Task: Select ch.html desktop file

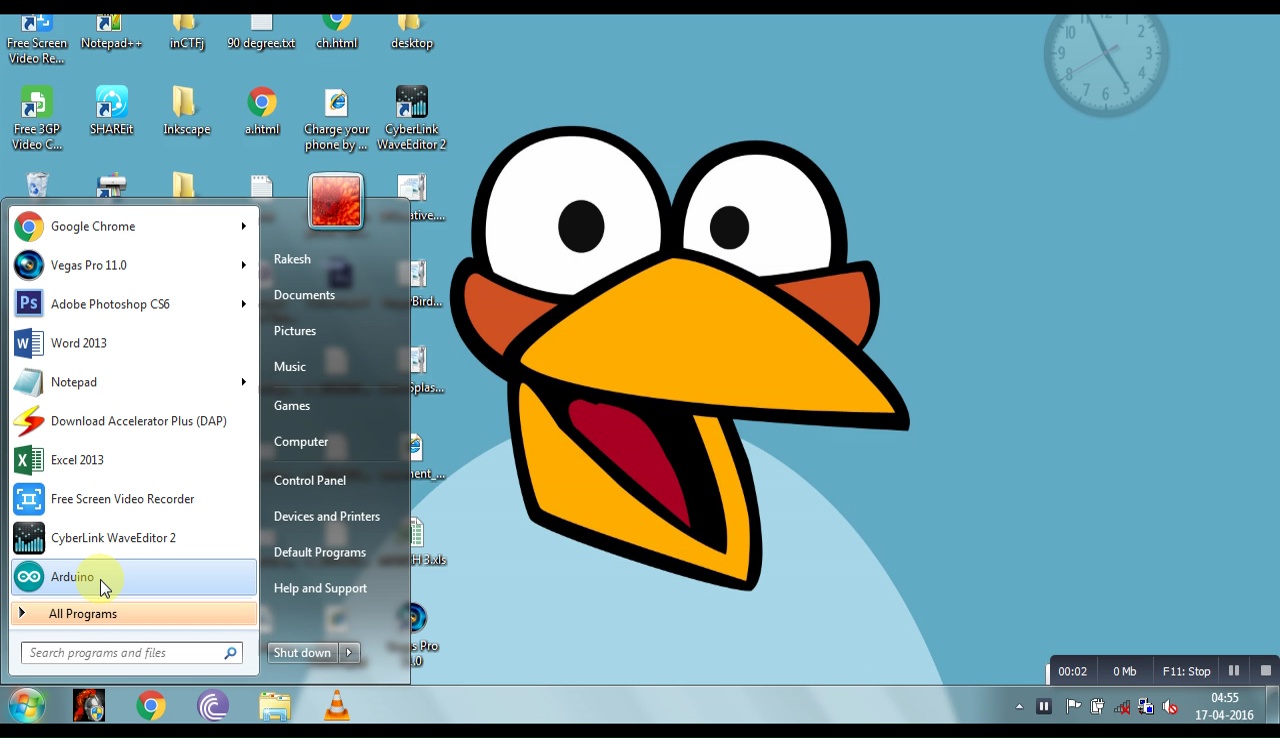Action: (x=337, y=33)
